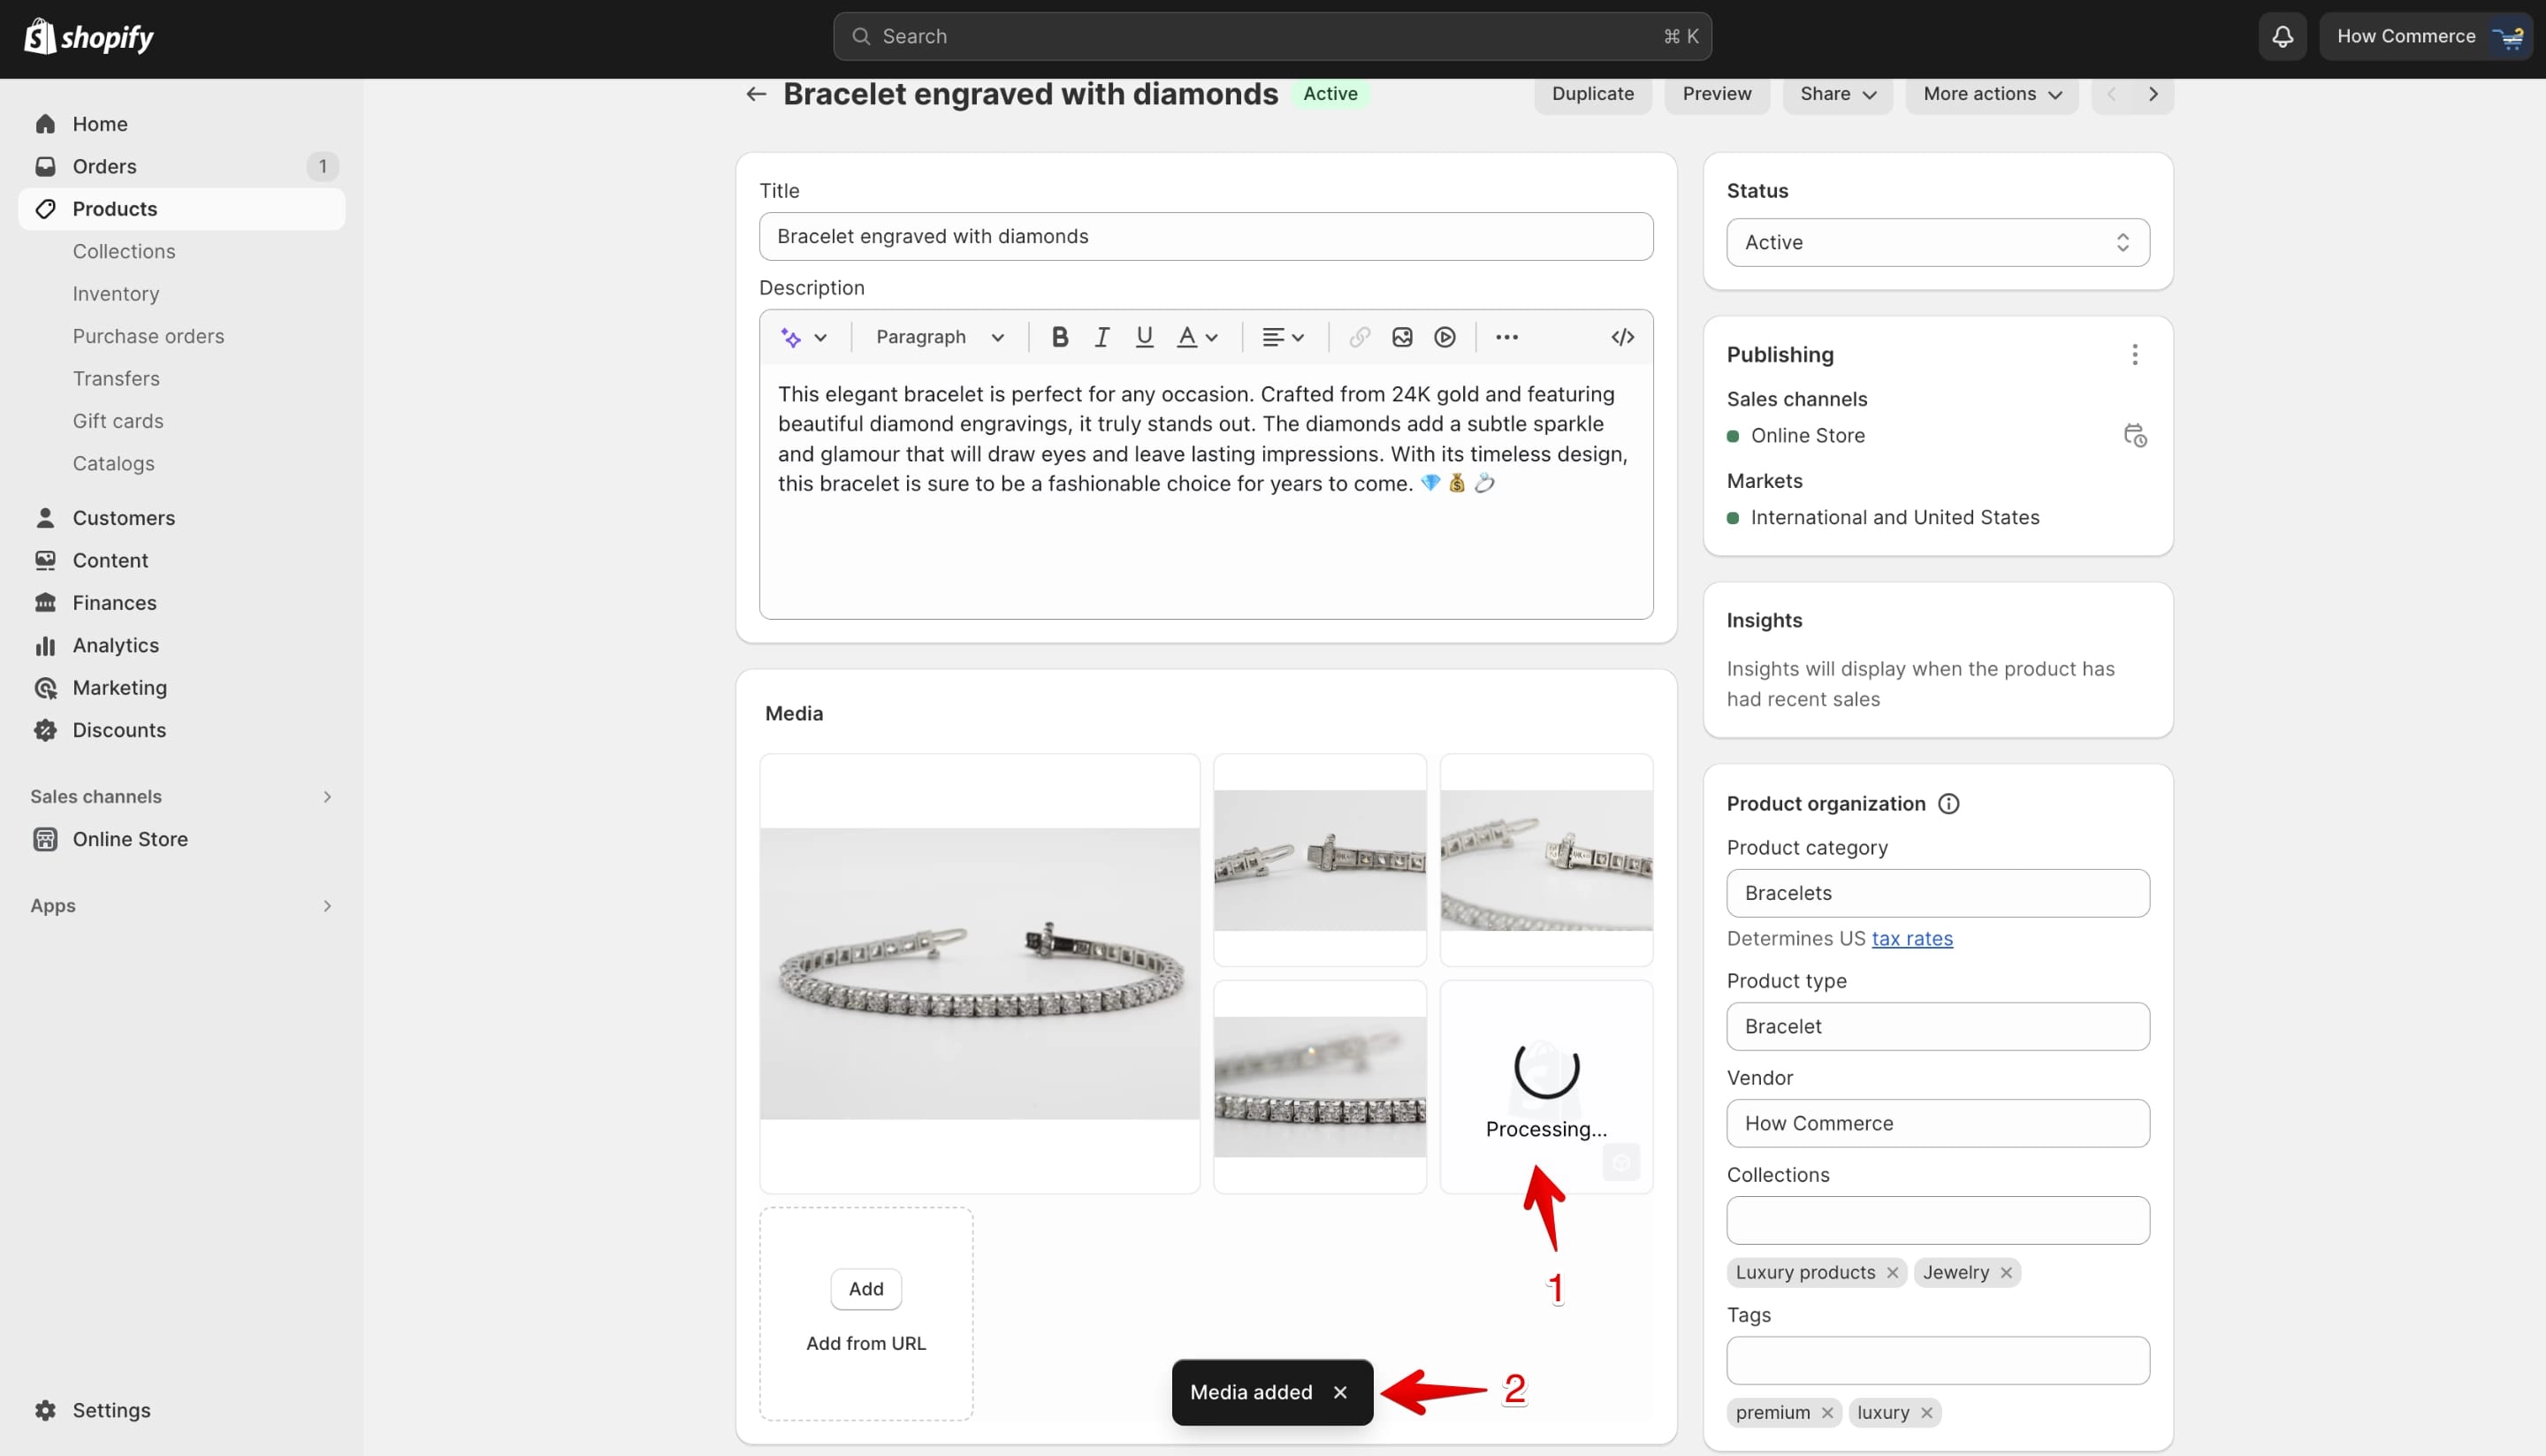Switch to HTML code view

click(x=1622, y=338)
